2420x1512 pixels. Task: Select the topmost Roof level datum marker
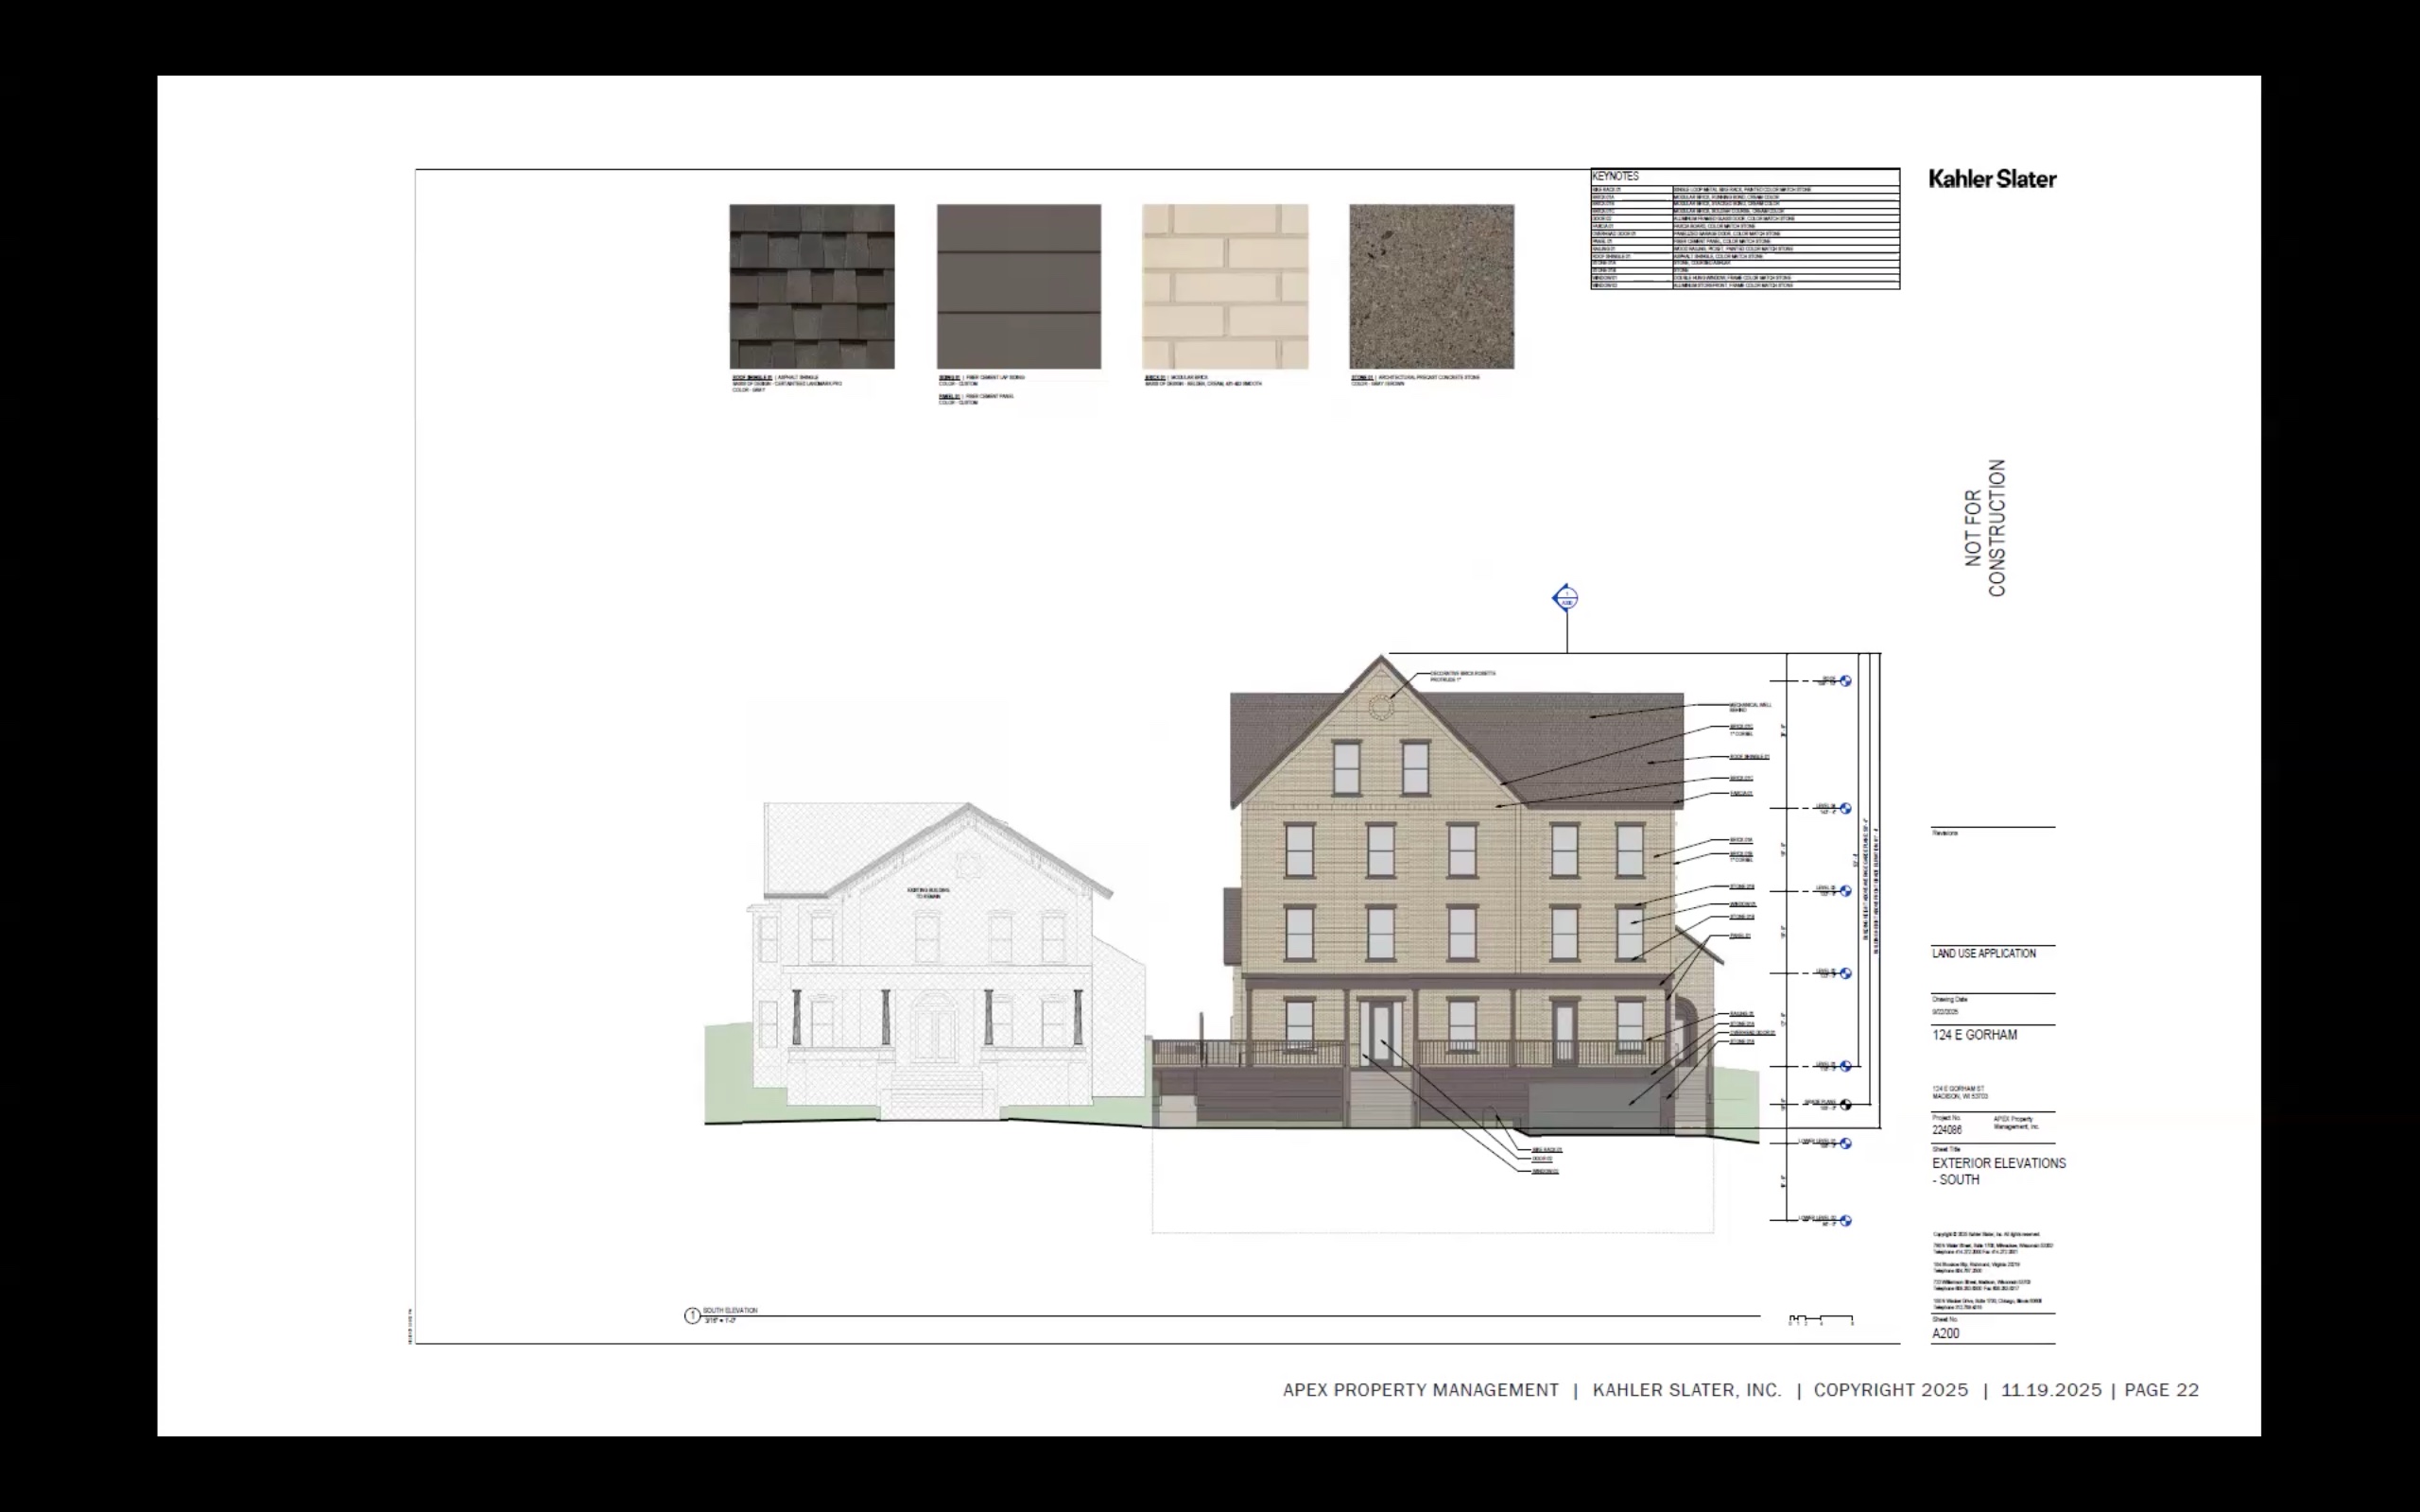point(1845,681)
